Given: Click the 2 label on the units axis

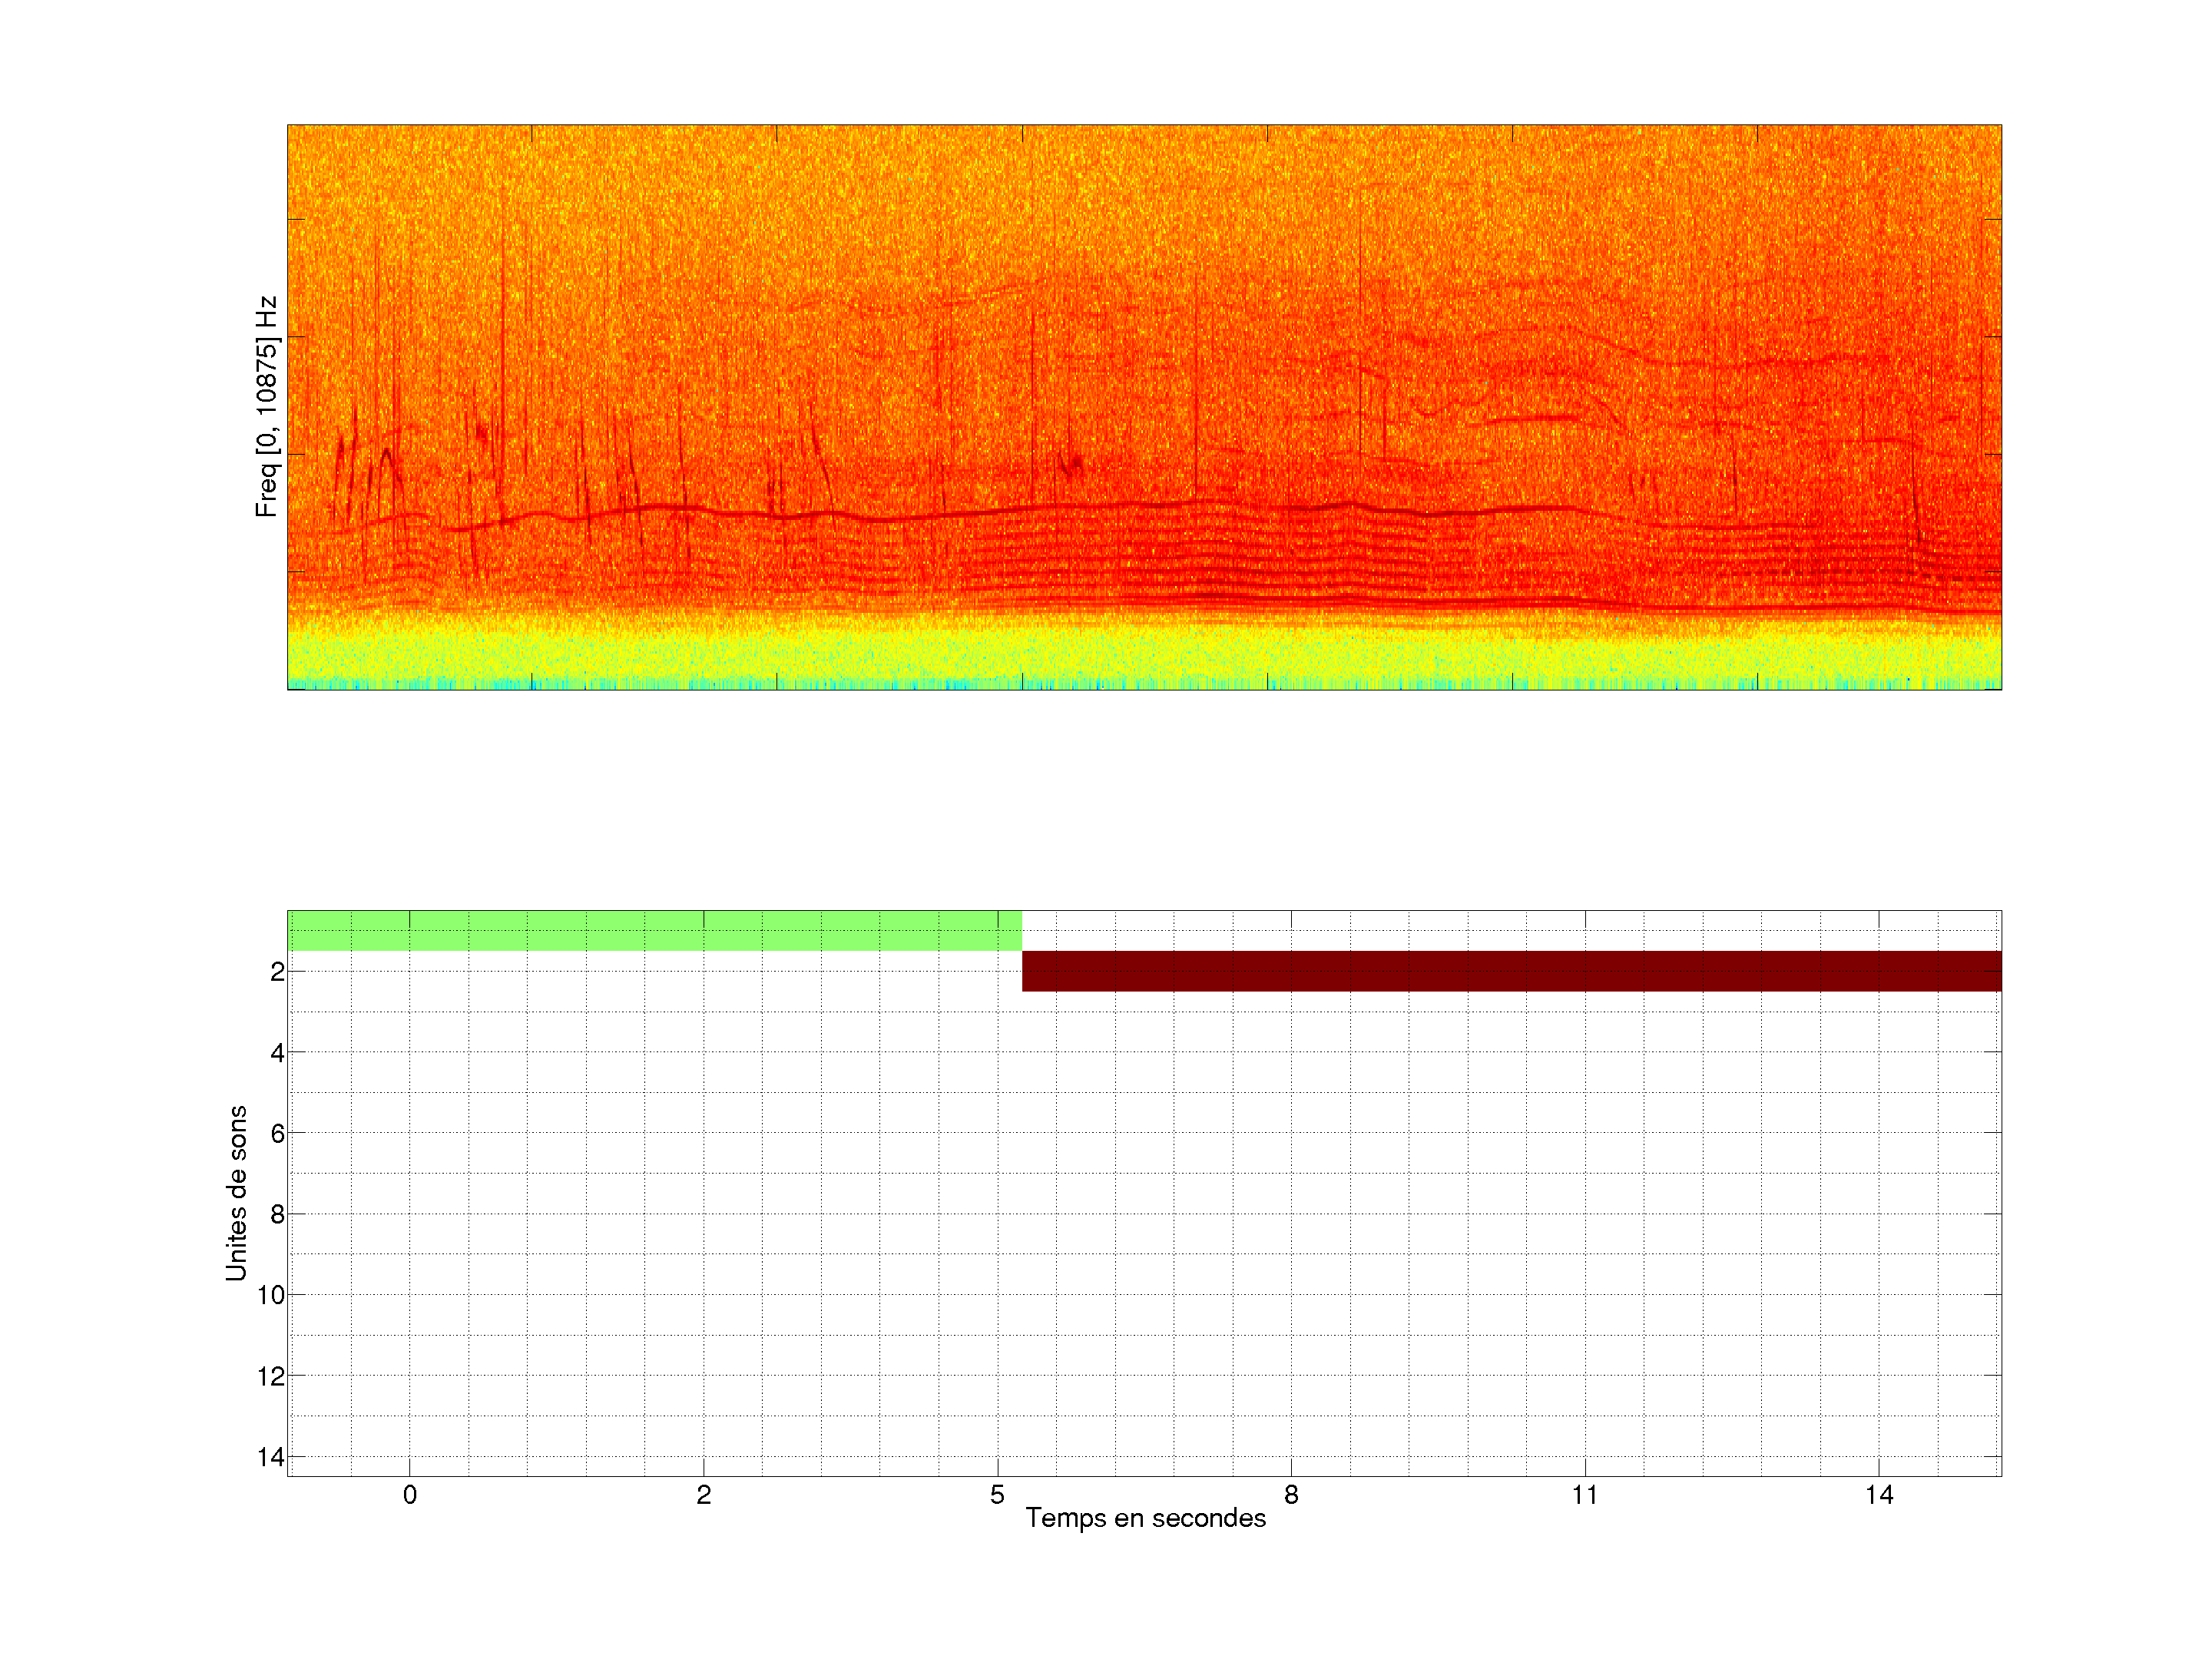Looking at the screenshot, I should (x=277, y=971).
